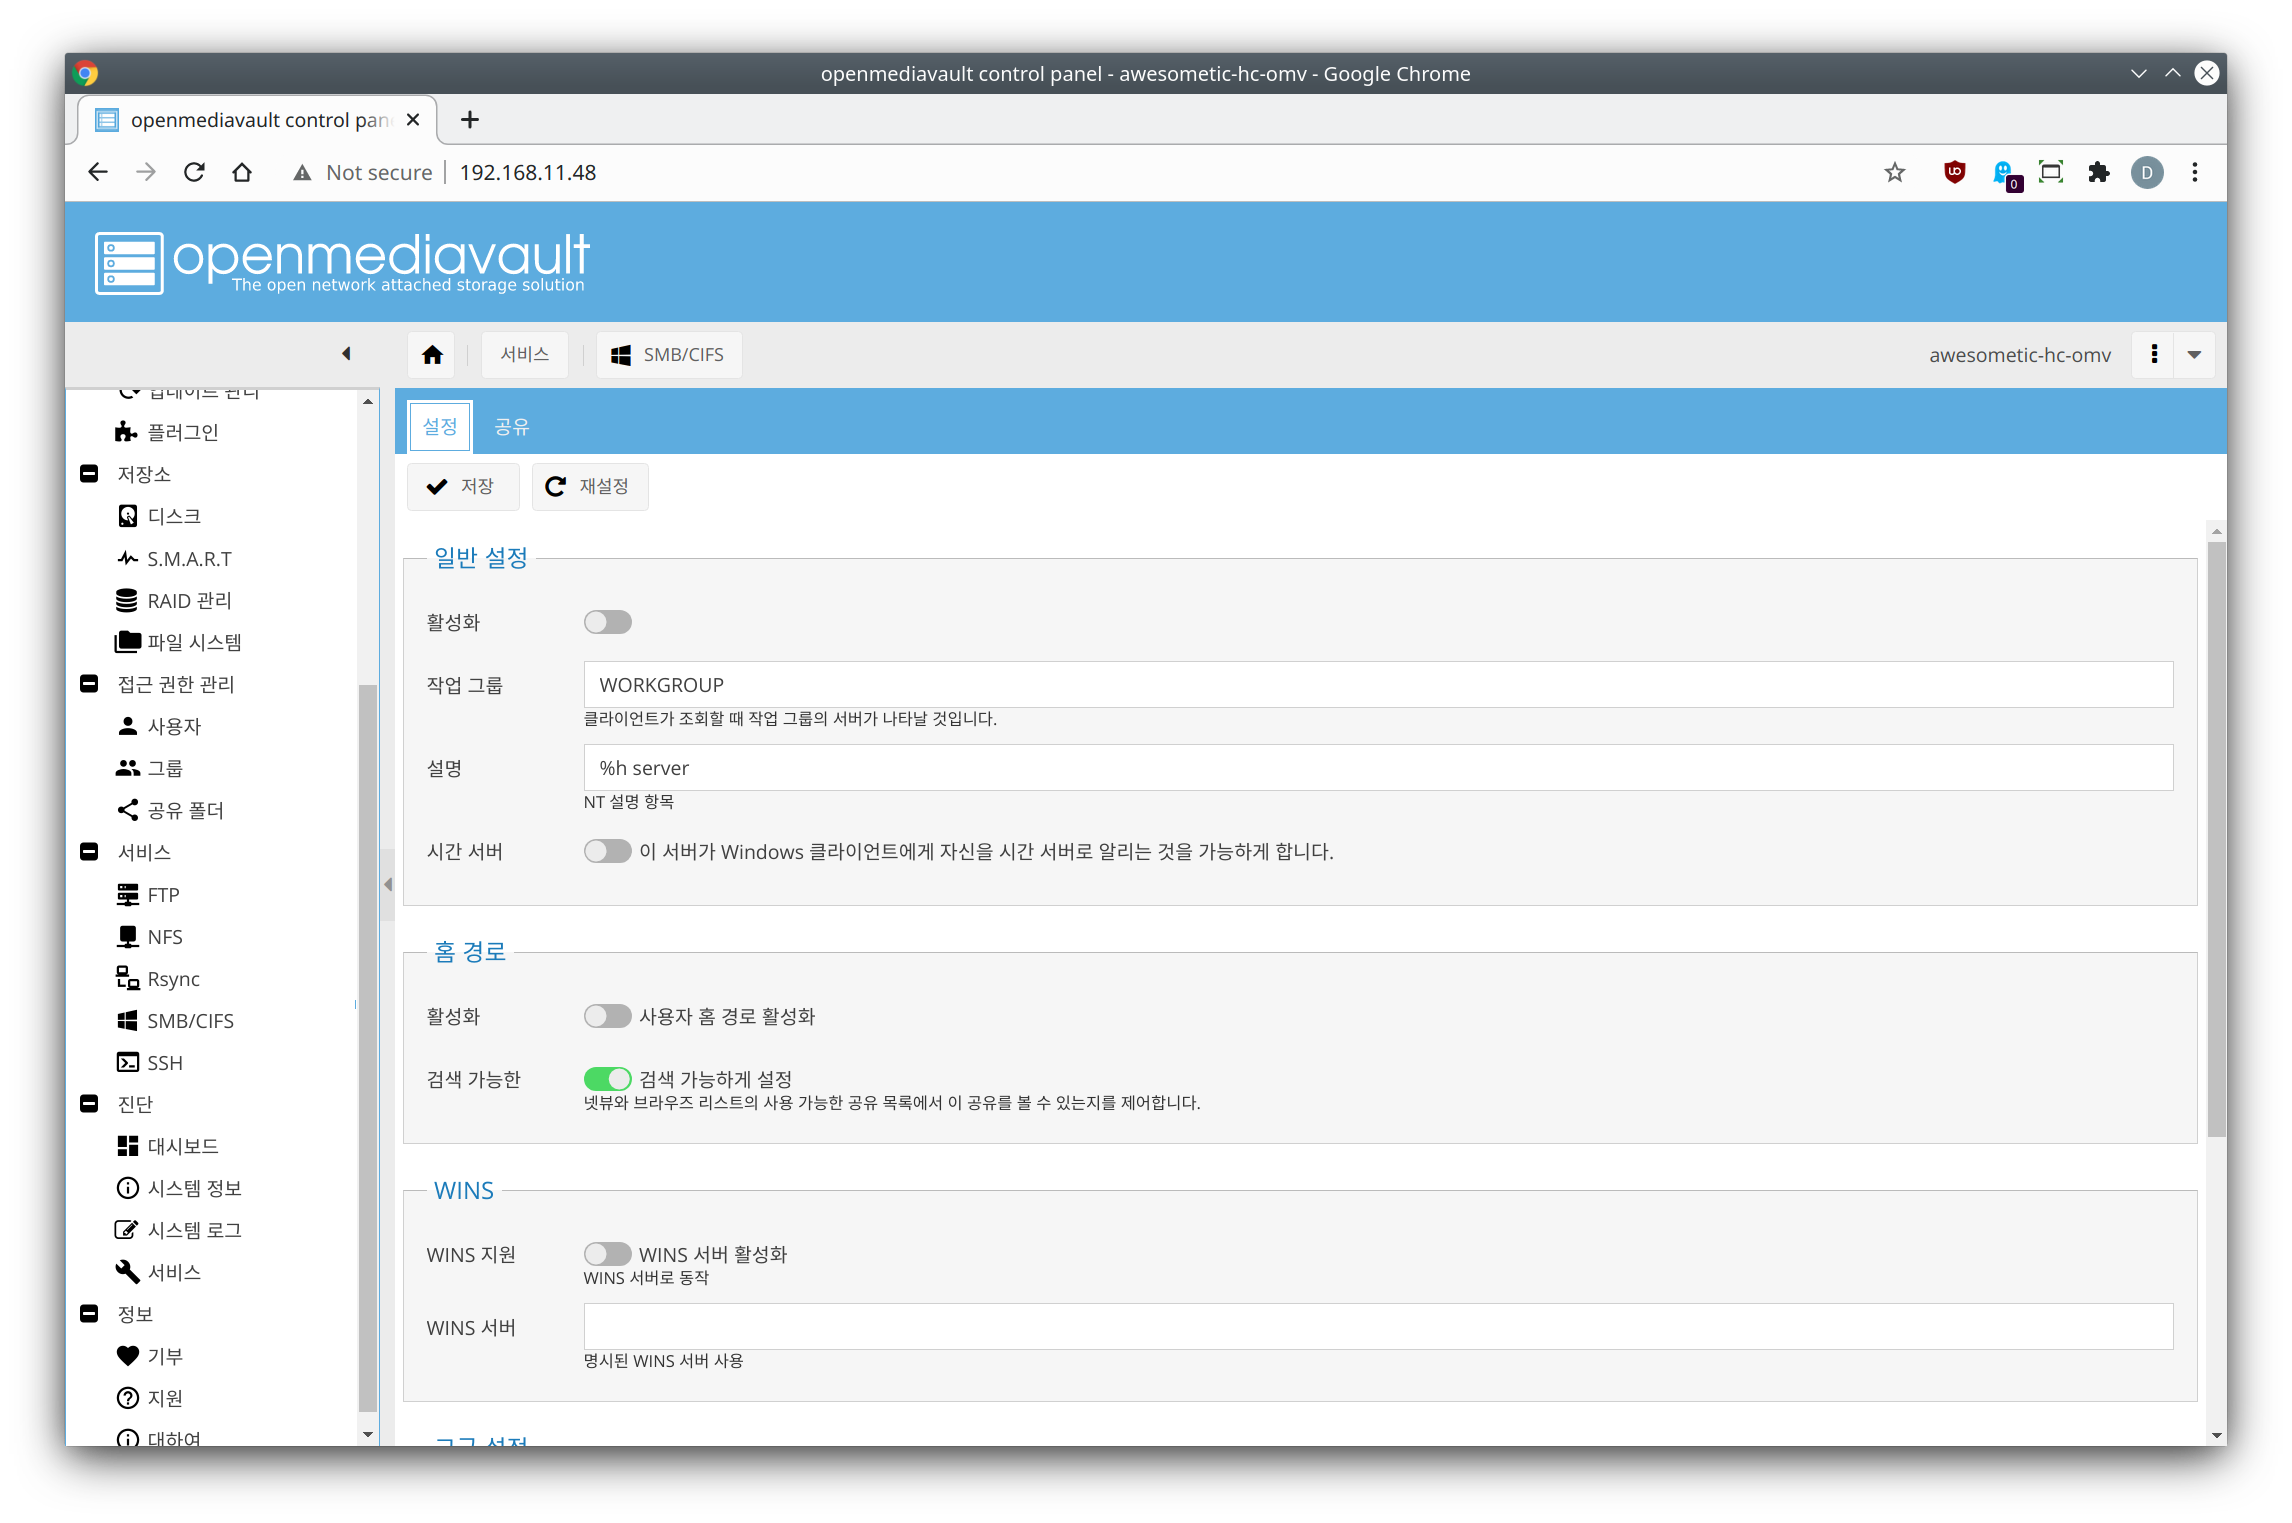Disable the 검색 가능하게 설정 toggle
The image size is (2292, 1523).
(x=607, y=1079)
